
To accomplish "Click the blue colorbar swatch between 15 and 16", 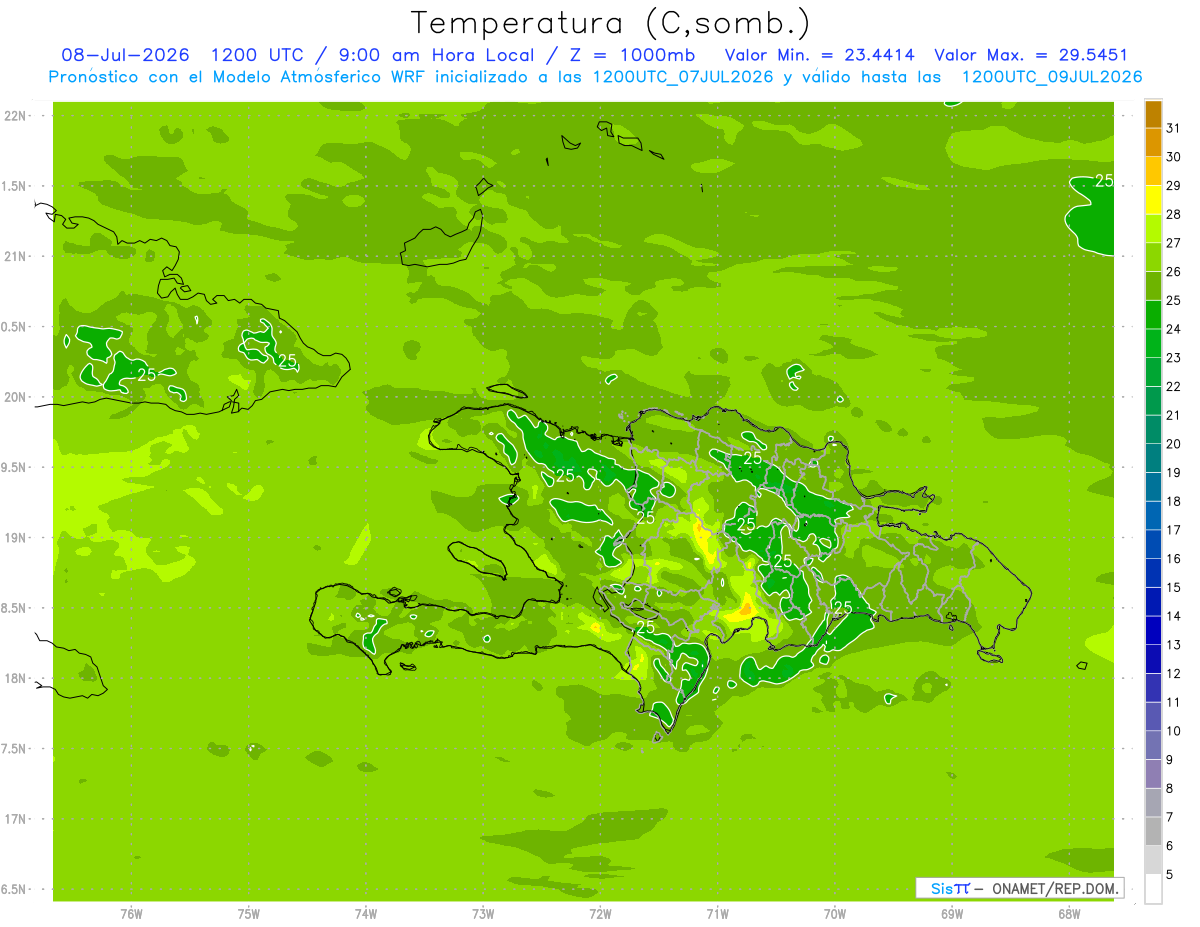I will click(1153, 573).
